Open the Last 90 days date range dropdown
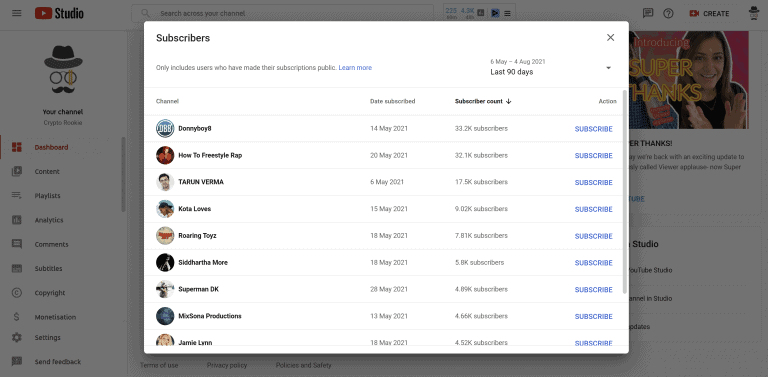 click(551, 68)
